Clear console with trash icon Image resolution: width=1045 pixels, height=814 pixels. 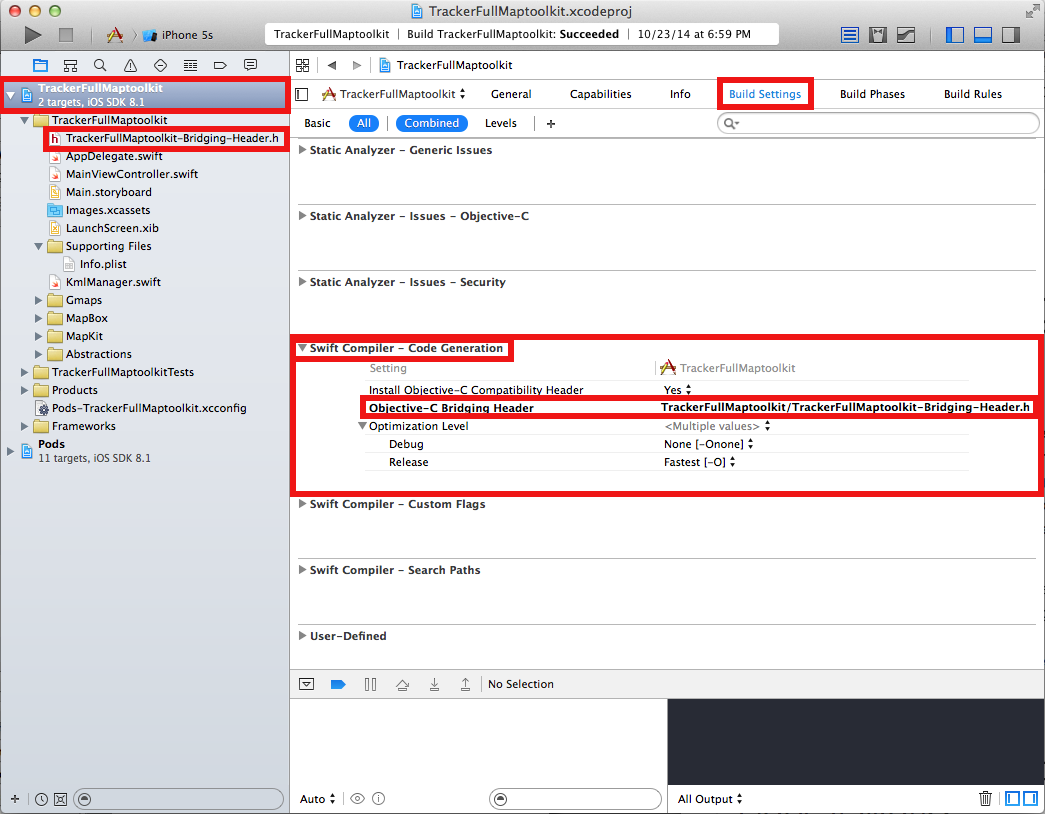tap(985, 798)
